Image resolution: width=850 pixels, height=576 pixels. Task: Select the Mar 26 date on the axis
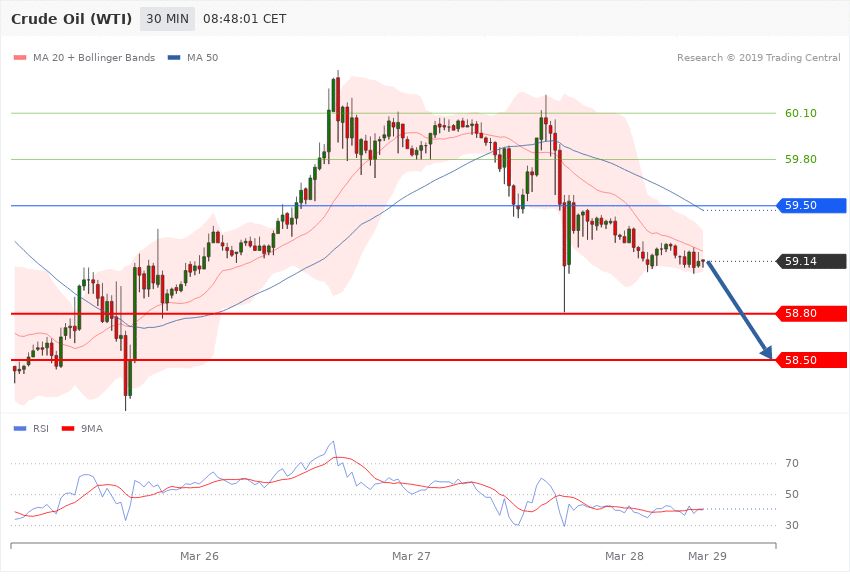tap(199, 555)
